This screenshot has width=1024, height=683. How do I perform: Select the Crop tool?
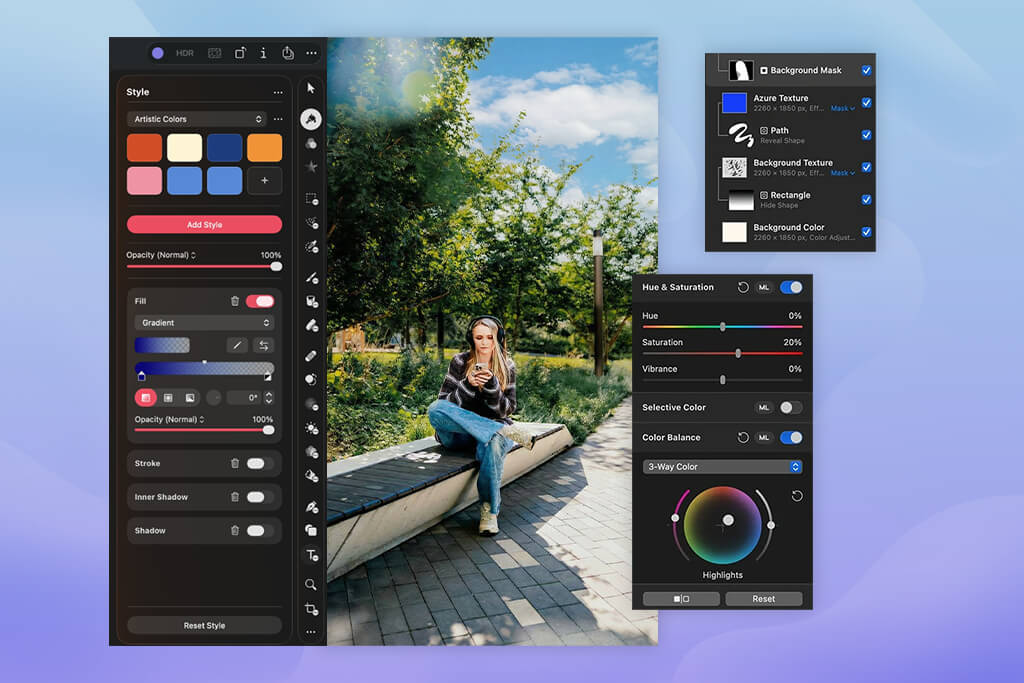coord(312,609)
